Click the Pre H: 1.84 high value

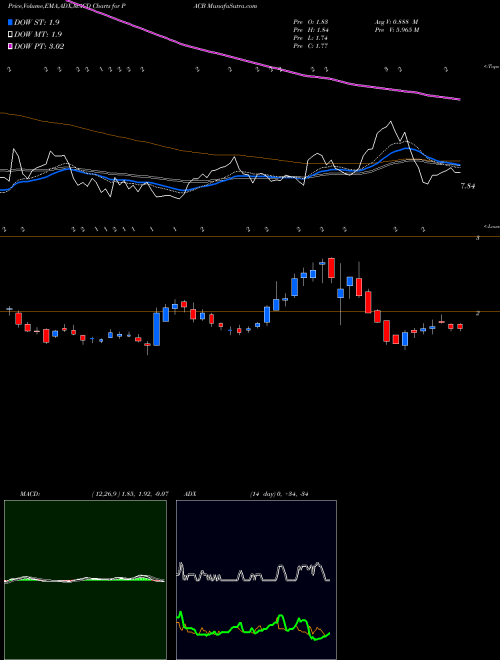311,30
